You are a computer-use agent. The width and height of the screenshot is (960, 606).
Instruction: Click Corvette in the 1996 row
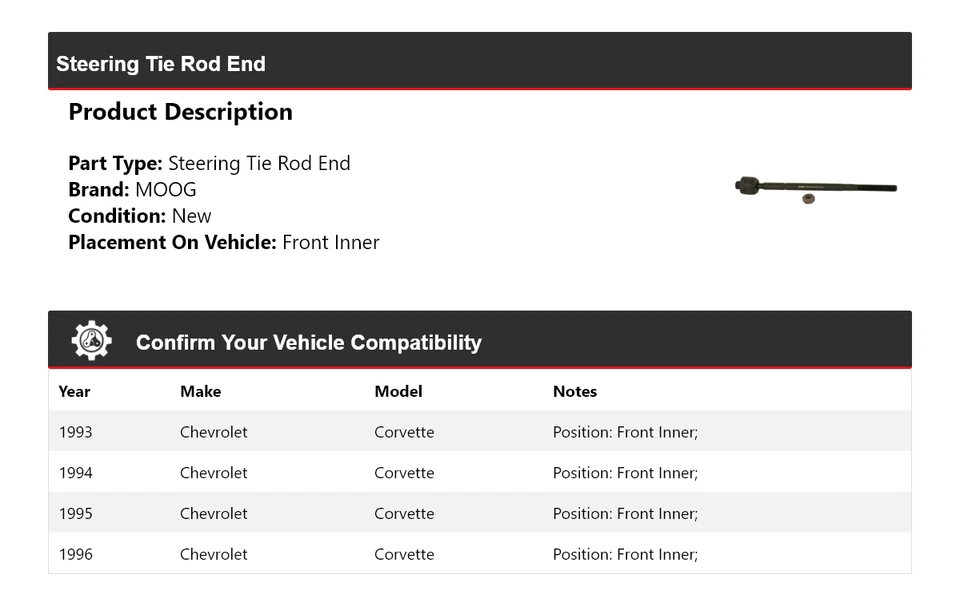tap(404, 554)
